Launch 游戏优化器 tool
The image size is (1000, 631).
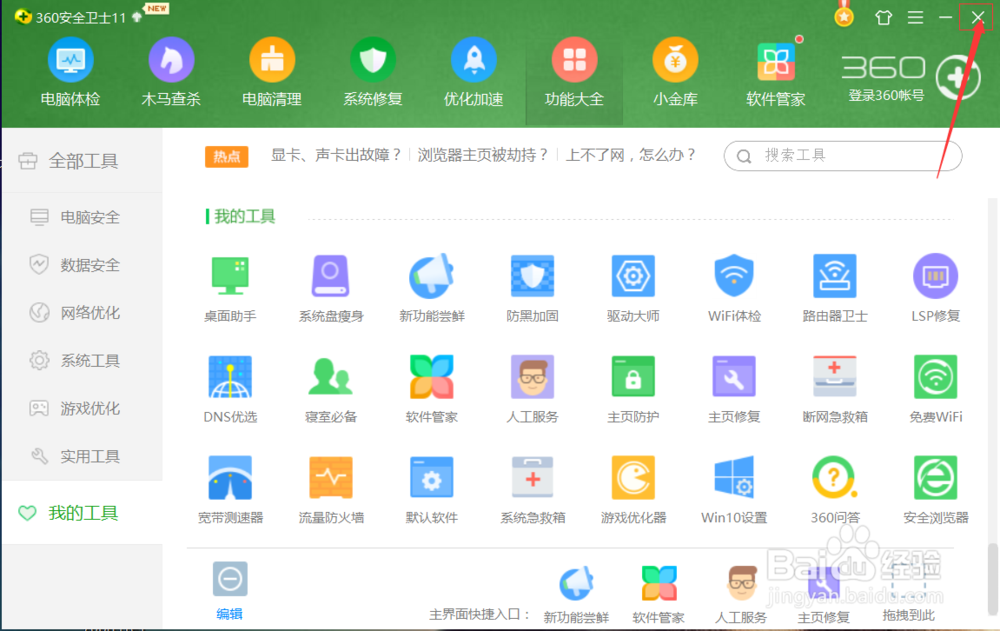pyautogui.click(x=633, y=490)
